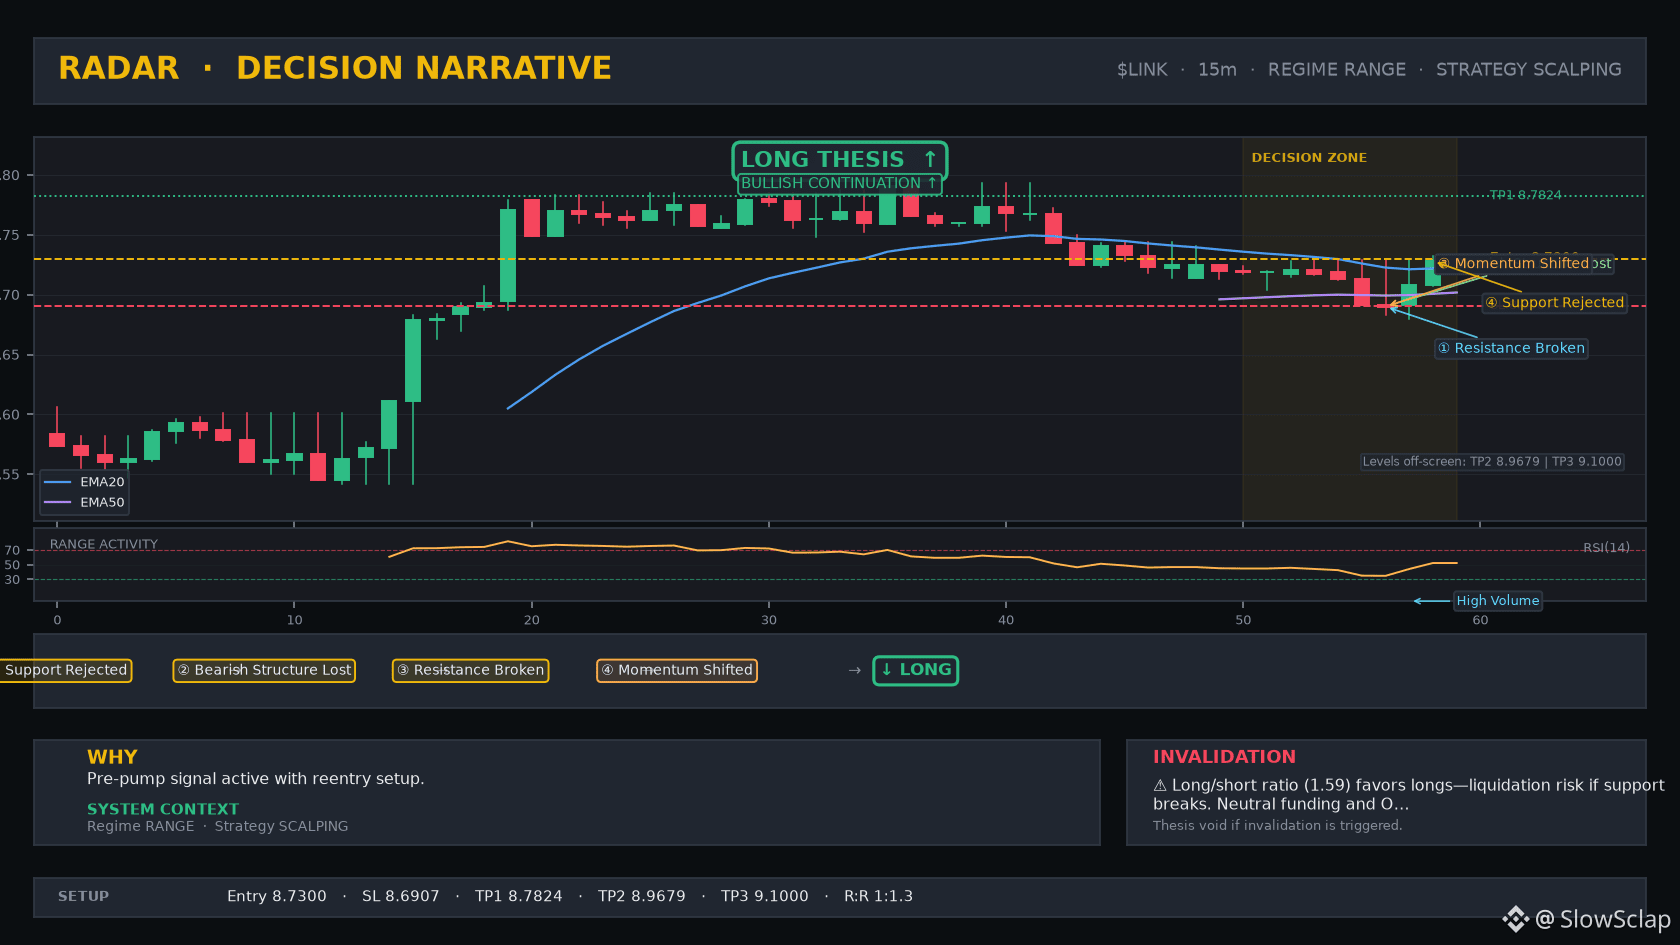Click the EMA20 blue line legend swatch
This screenshot has width=1680, height=945.
pyautogui.click(x=58, y=482)
